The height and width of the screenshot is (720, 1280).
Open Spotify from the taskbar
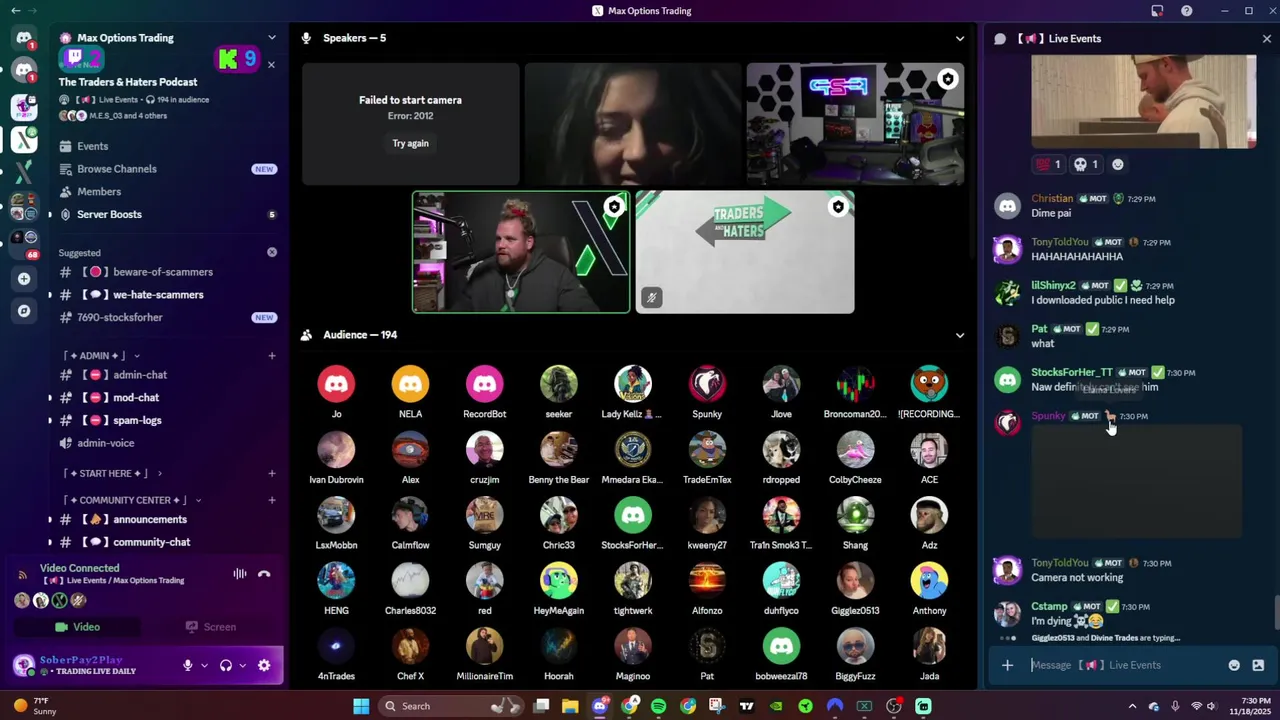pos(658,706)
